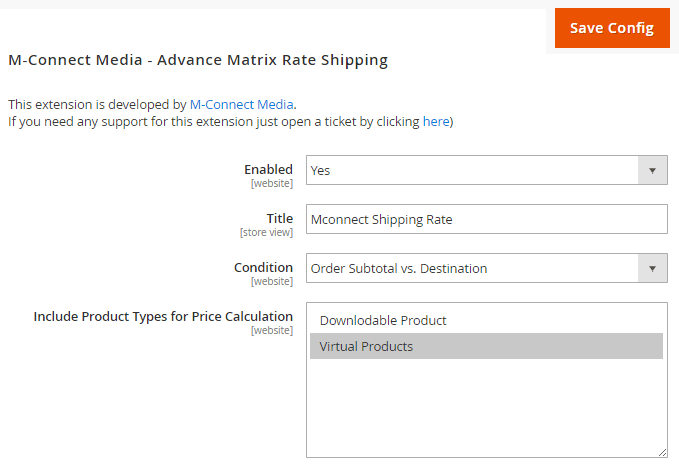The image size is (679, 467).
Task: Select Downloadable Product in the list
Action: point(383,321)
